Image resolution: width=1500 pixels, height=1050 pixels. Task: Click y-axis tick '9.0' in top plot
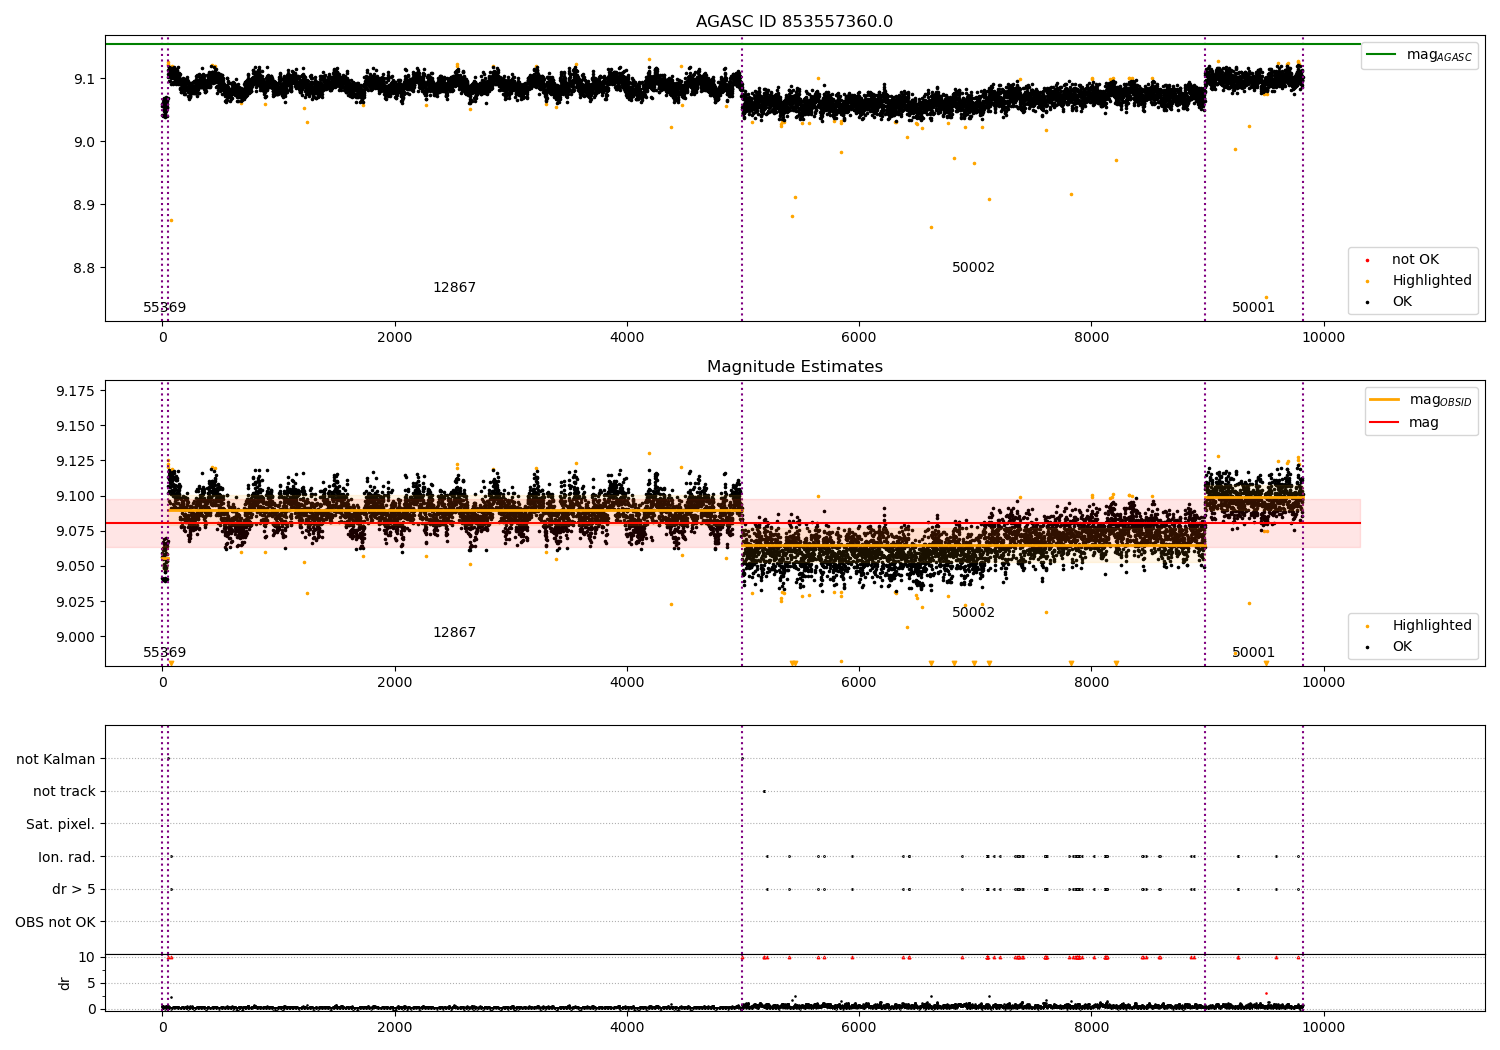click(x=84, y=142)
